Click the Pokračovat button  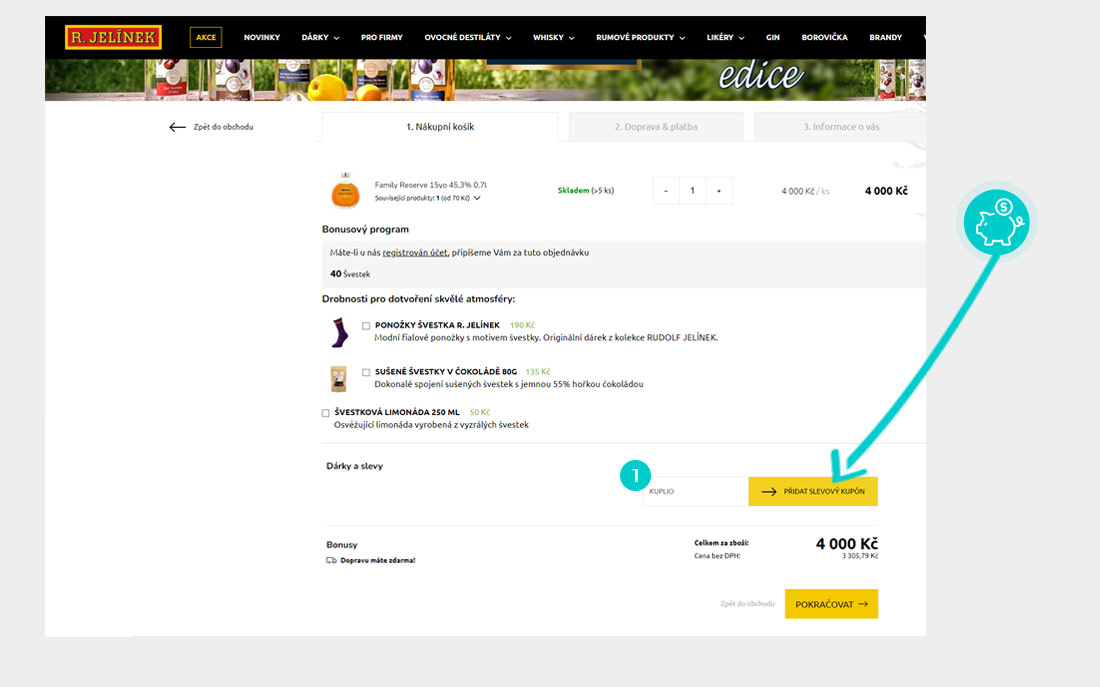click(831, 604)
